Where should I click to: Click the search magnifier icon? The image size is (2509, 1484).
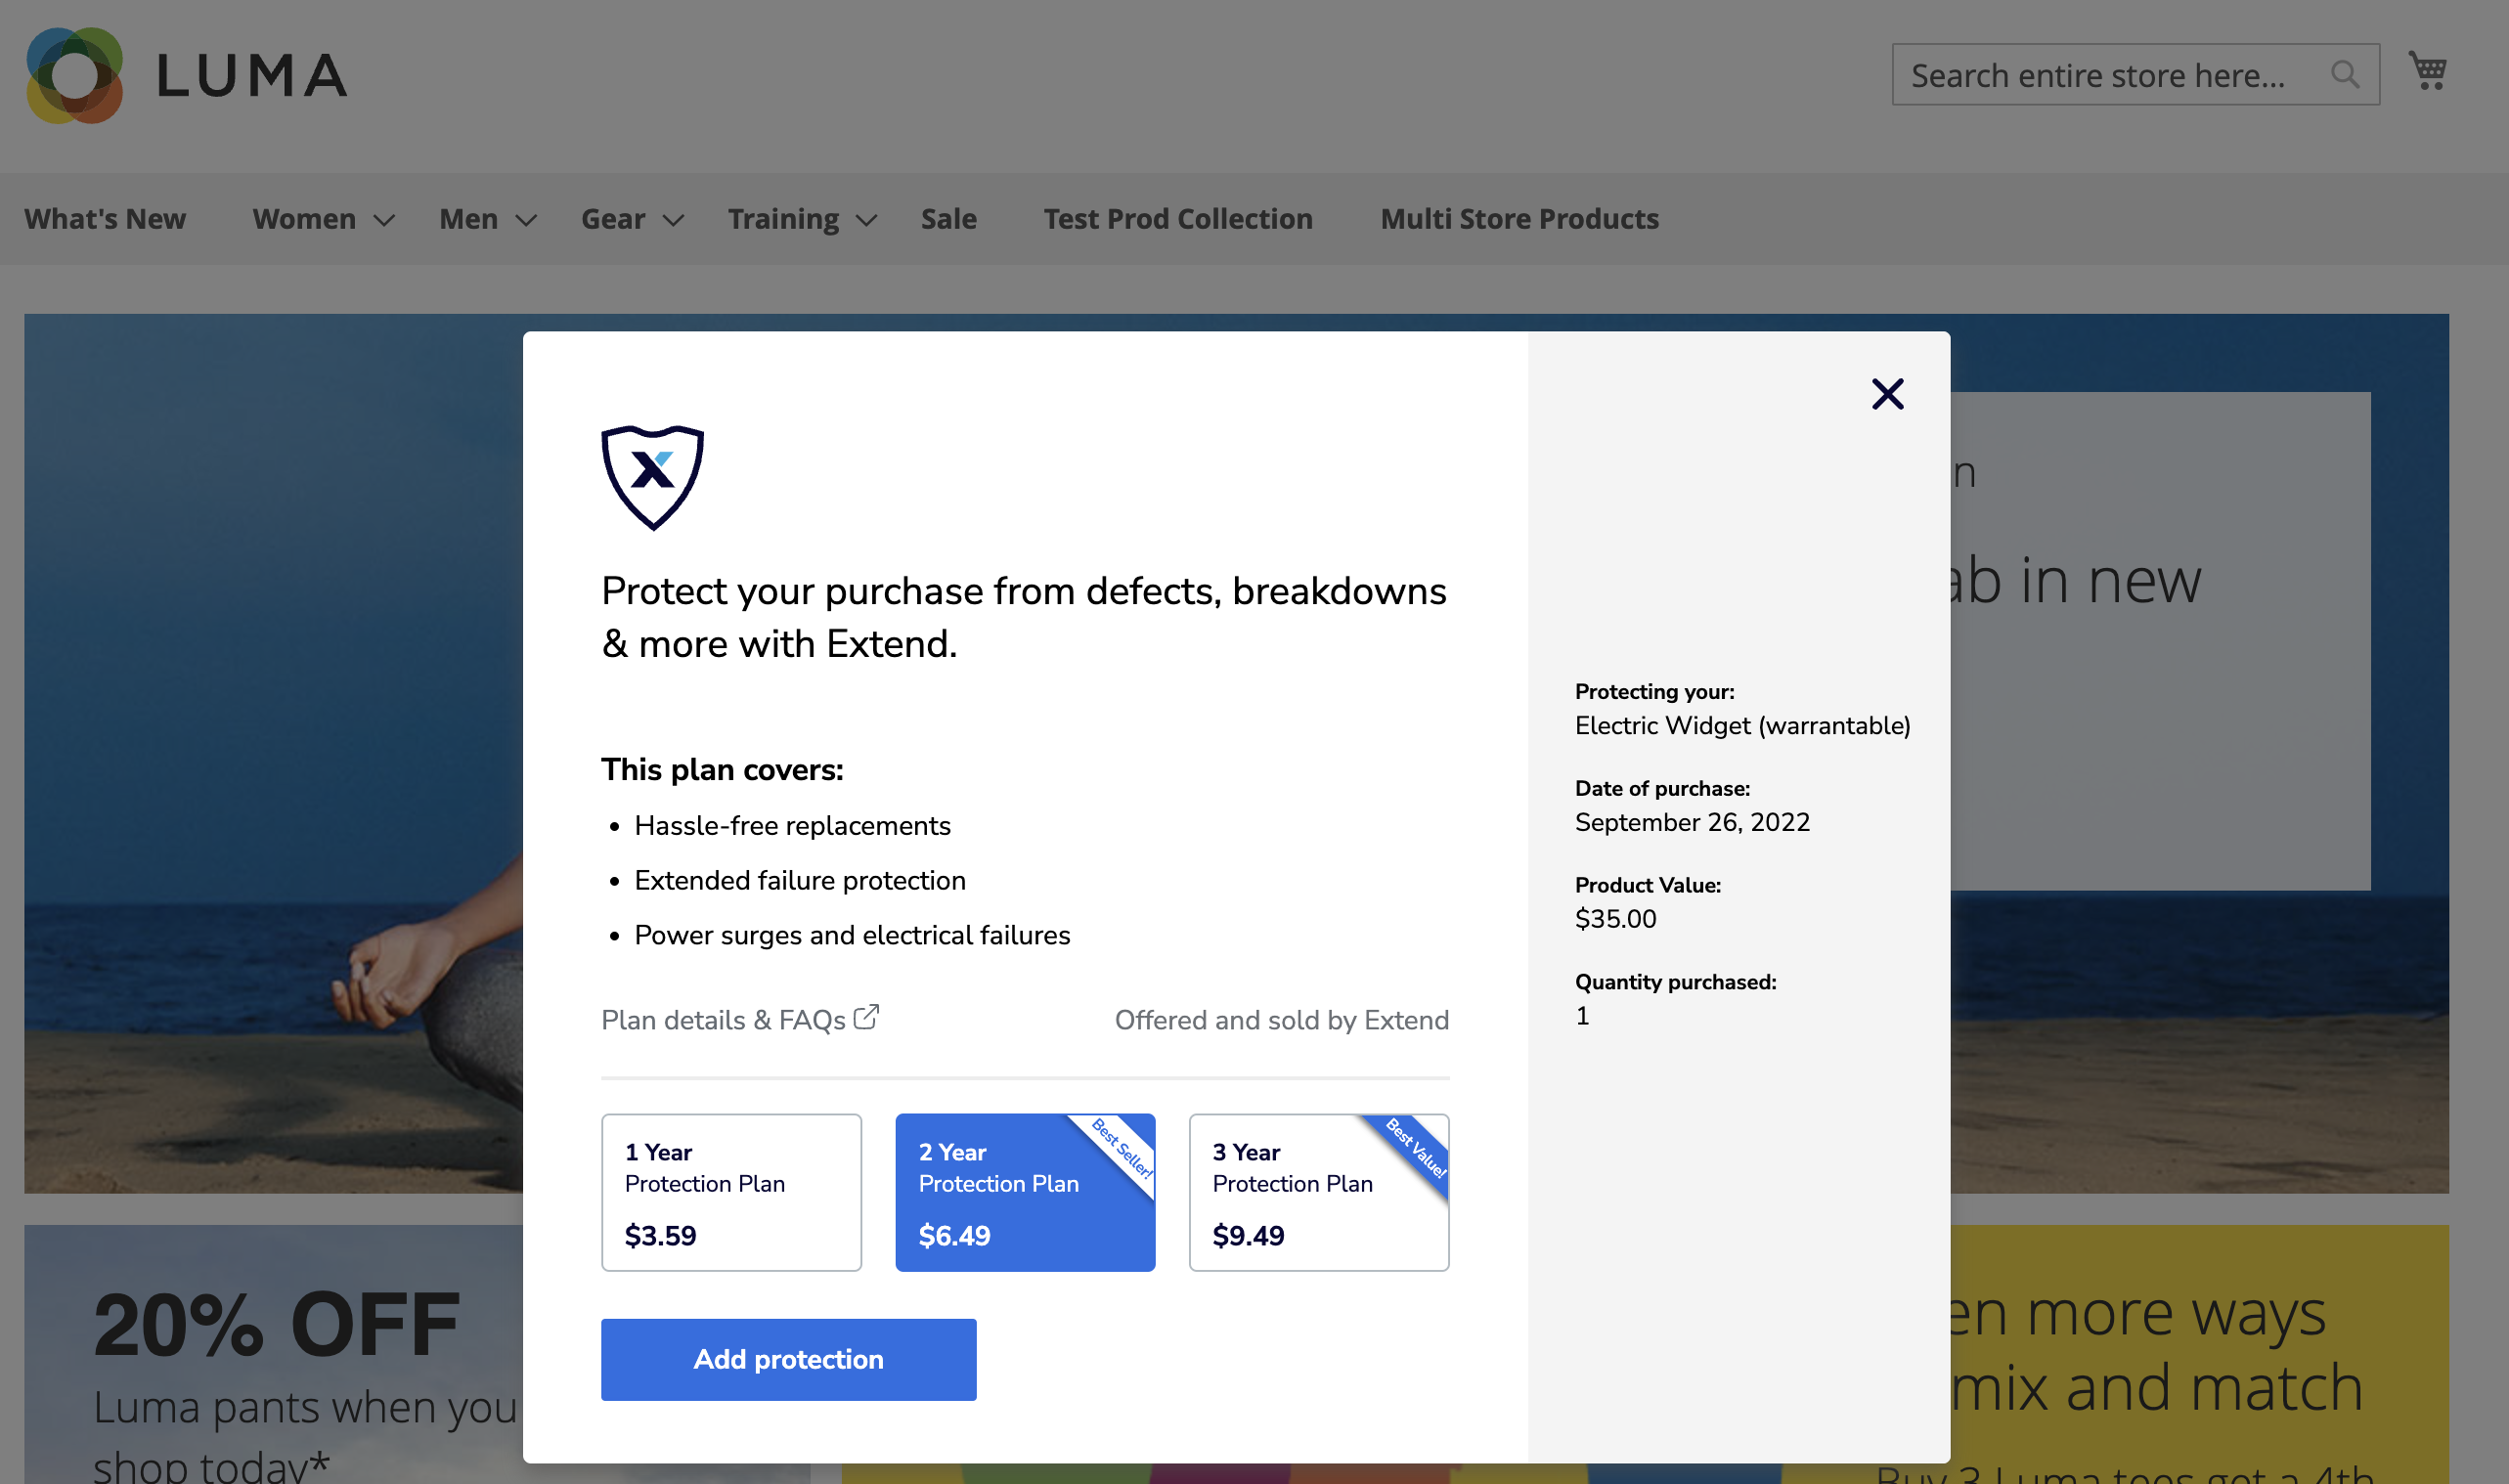point(2343,74)
